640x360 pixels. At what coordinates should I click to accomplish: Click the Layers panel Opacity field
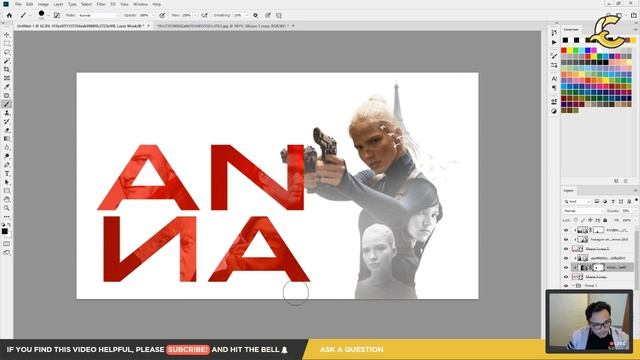(x=627, y=211)
